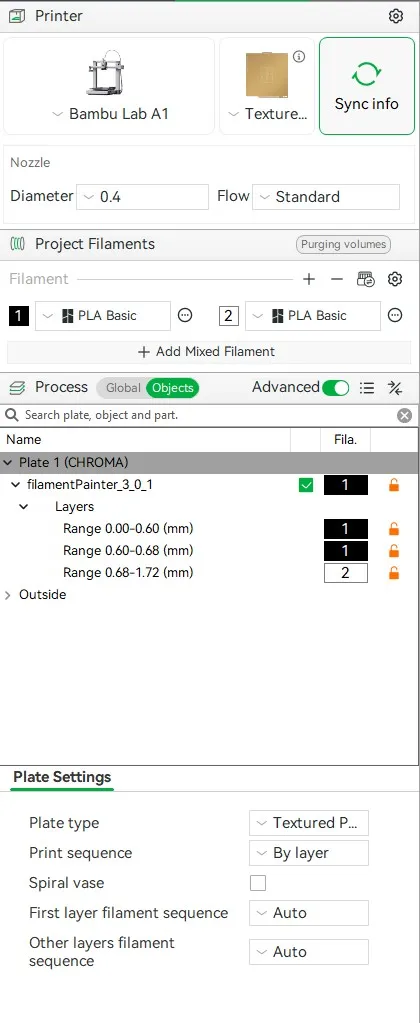
Task: Remove a filament with minus icon
Action: (x=337, y=279)
